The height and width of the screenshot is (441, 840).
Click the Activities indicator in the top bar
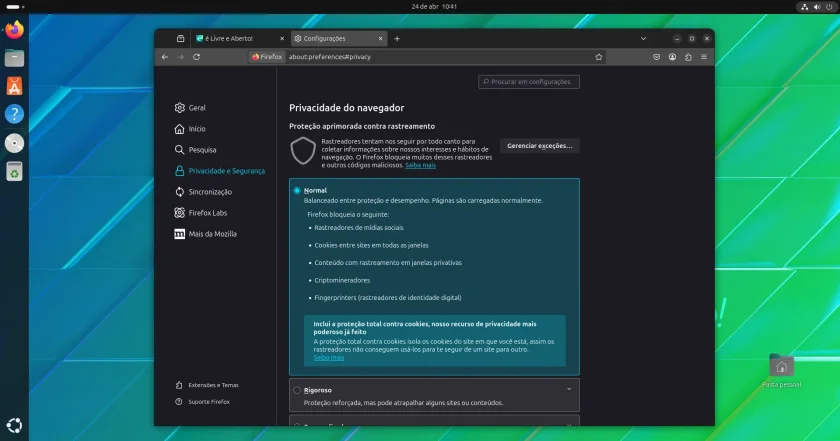[x=14, y=7]
